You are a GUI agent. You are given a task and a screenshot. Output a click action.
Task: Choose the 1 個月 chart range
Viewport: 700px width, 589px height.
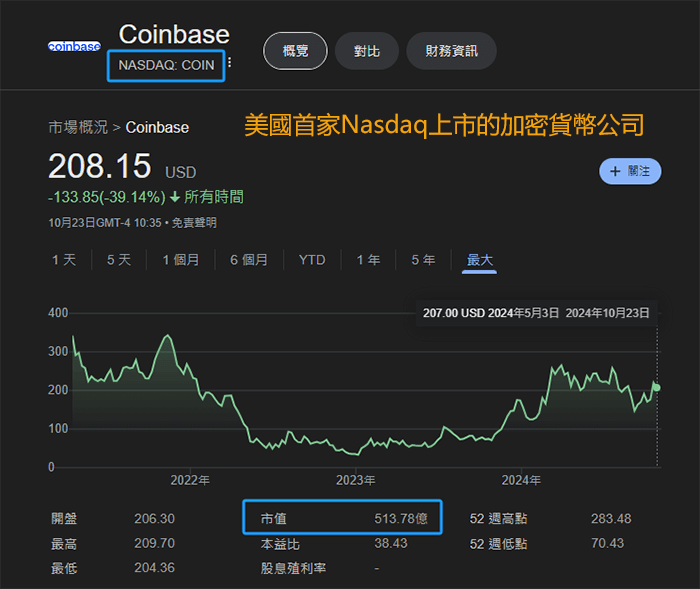(181, 260)
